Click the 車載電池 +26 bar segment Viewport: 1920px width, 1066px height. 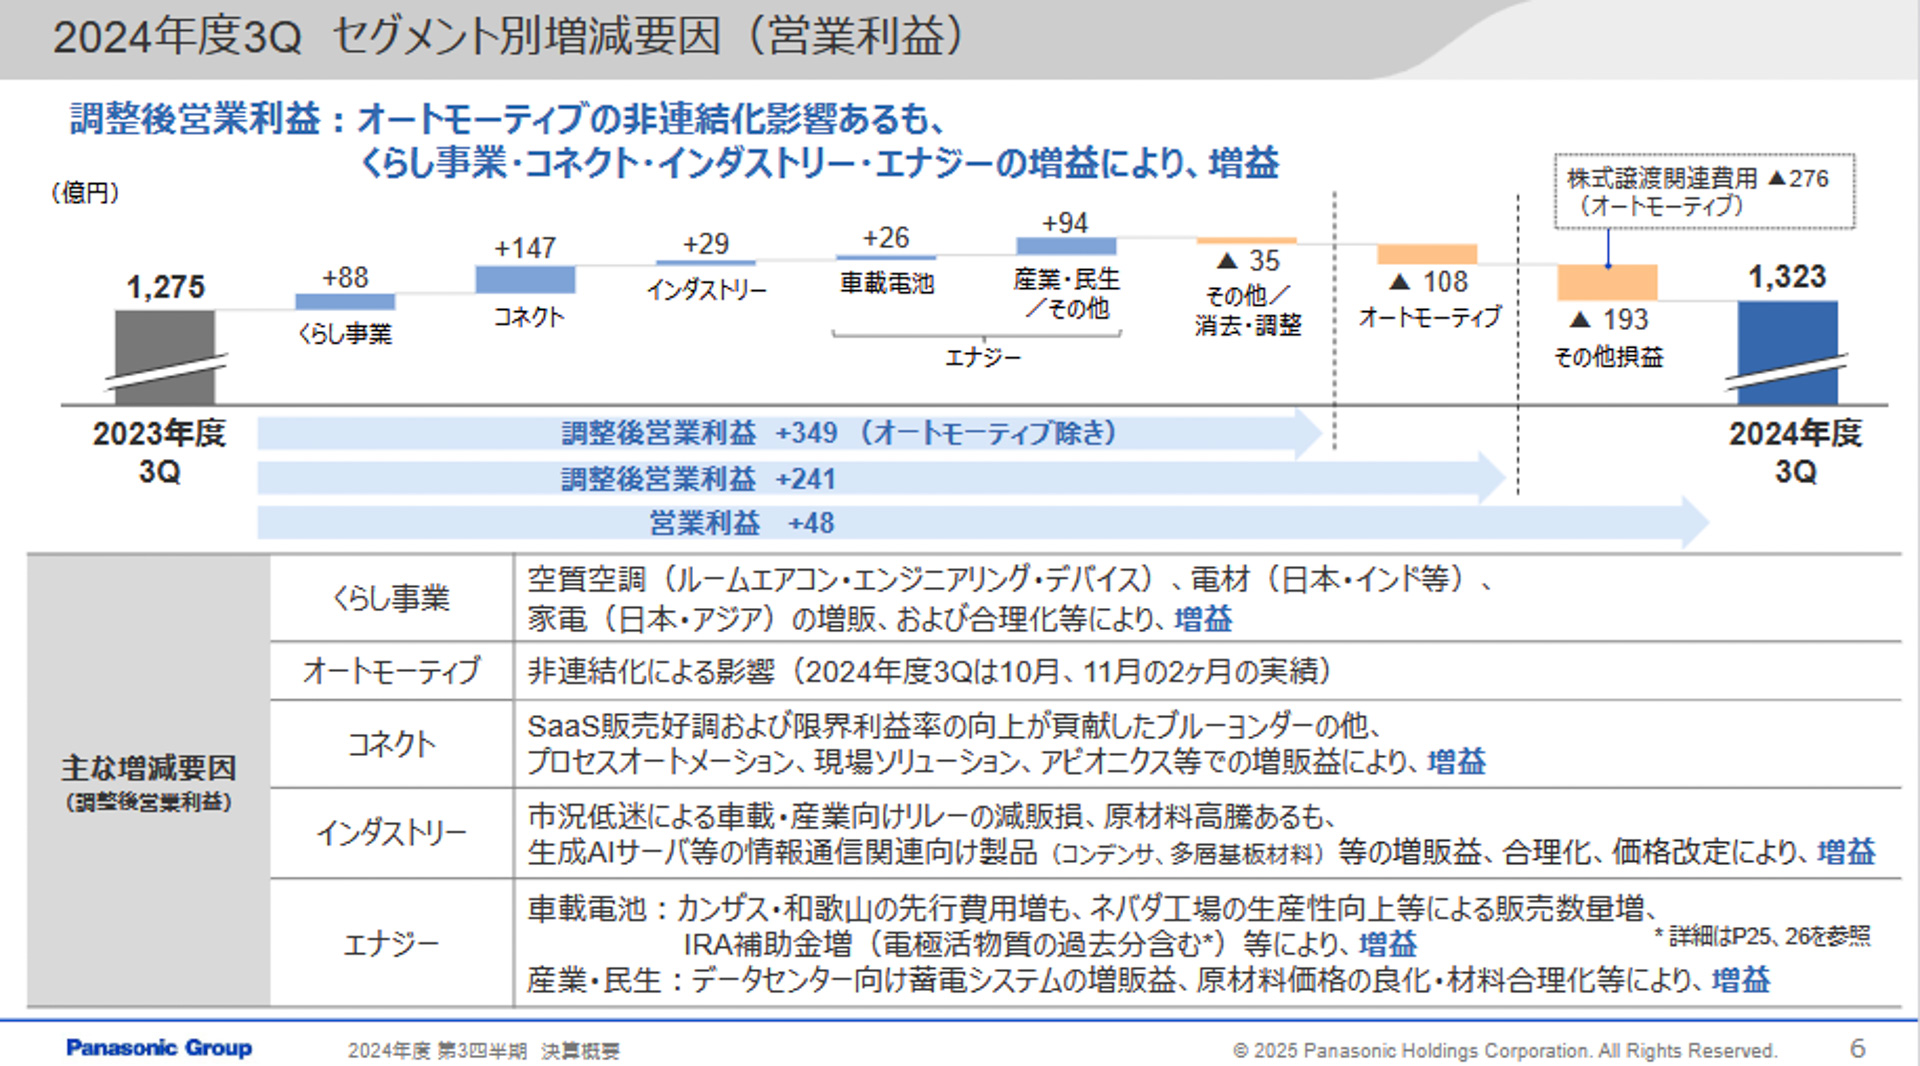886,258
